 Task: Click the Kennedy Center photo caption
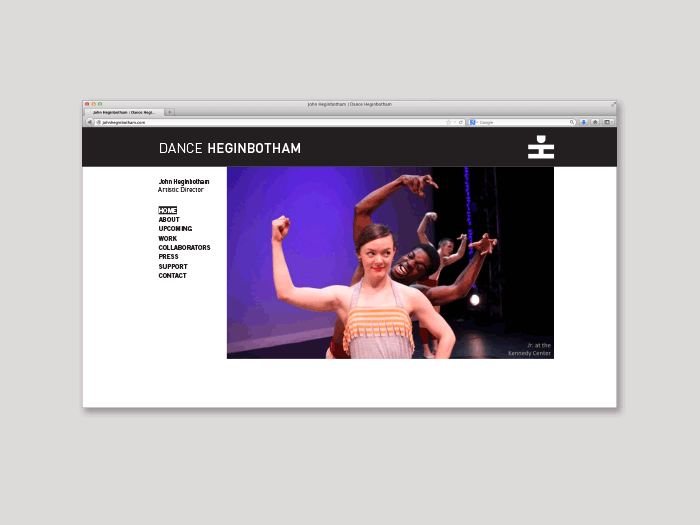(529, 349)
